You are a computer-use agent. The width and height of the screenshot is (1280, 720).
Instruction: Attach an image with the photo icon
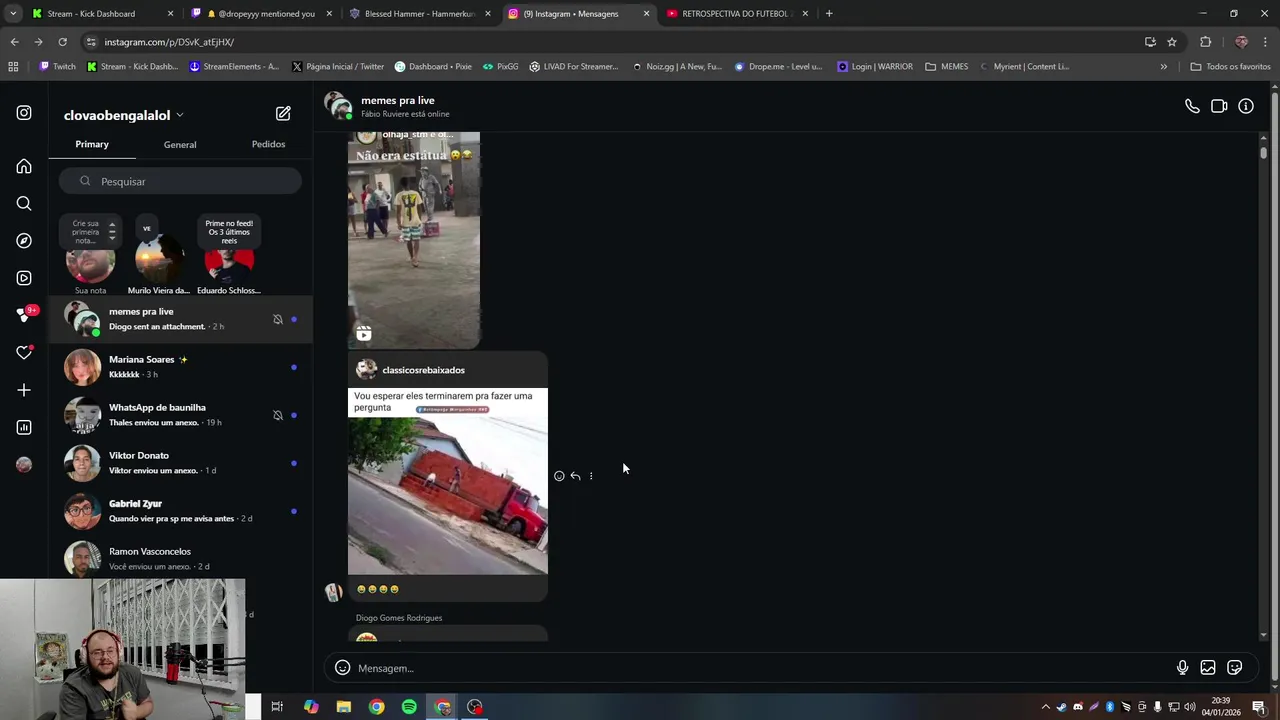click(x=1208, y=668)
